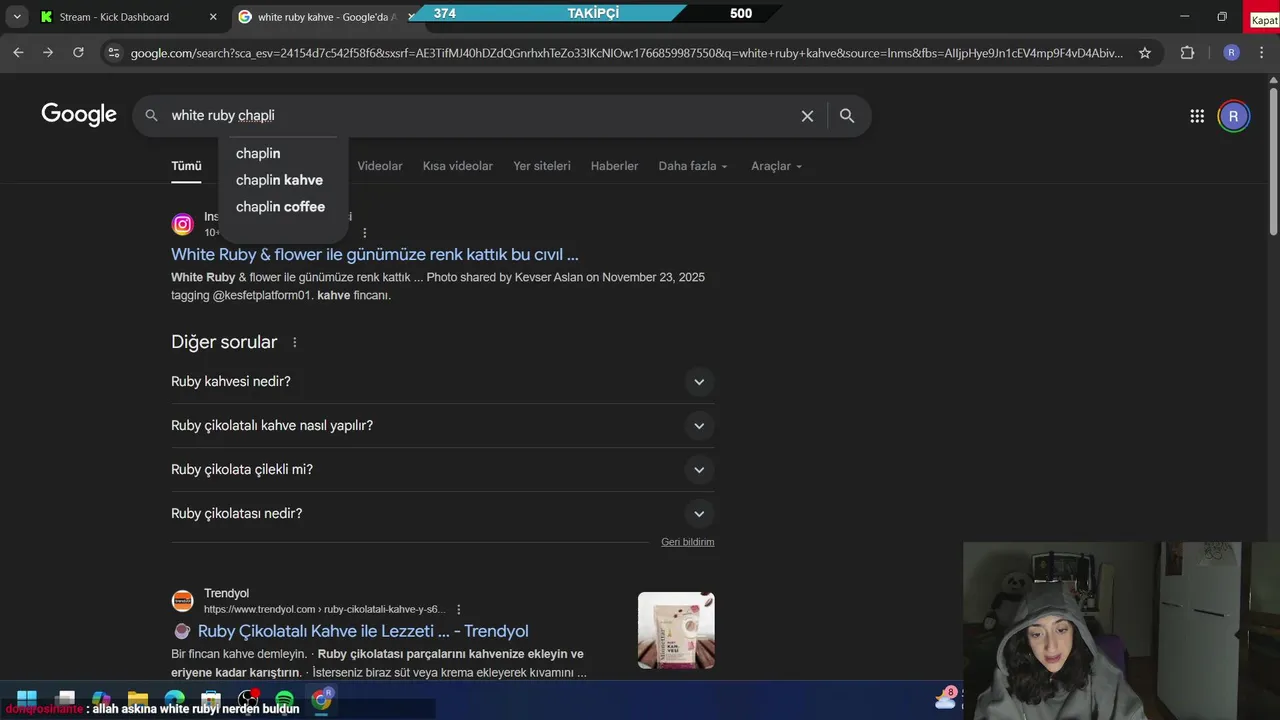Click the 'Geri bildirim' feedback link
The width and height of the screenshot is (1280, 720).
688,542
